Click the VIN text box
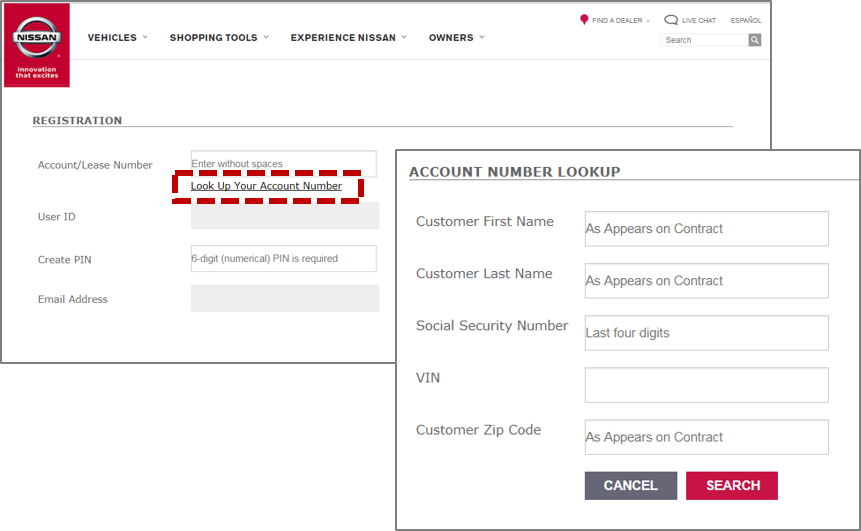Viewport: 861px width, 531px height. (706, 385)
